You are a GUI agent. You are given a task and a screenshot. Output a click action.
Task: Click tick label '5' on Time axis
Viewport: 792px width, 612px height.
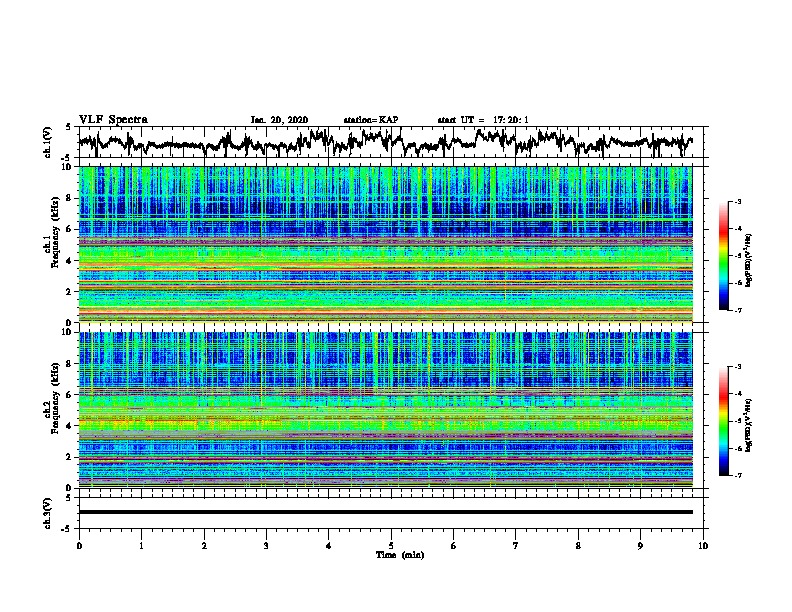pyautogui.click(x=391, y=545)
